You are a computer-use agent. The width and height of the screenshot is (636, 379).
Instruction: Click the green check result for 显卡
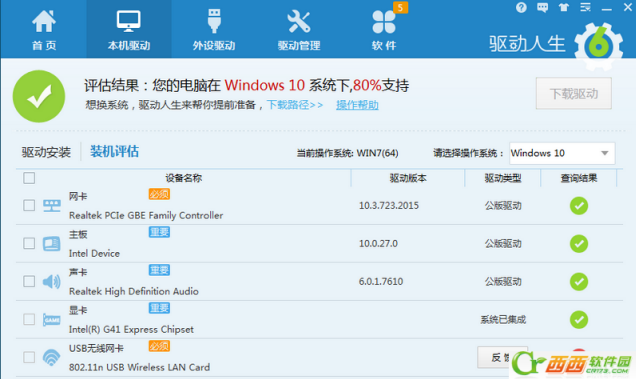(x=579, y=320)
